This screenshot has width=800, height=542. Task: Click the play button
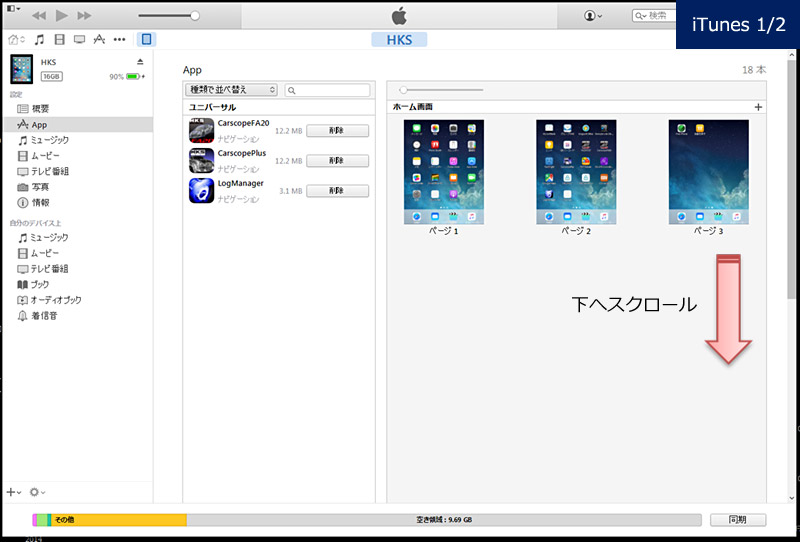[62, 15]
